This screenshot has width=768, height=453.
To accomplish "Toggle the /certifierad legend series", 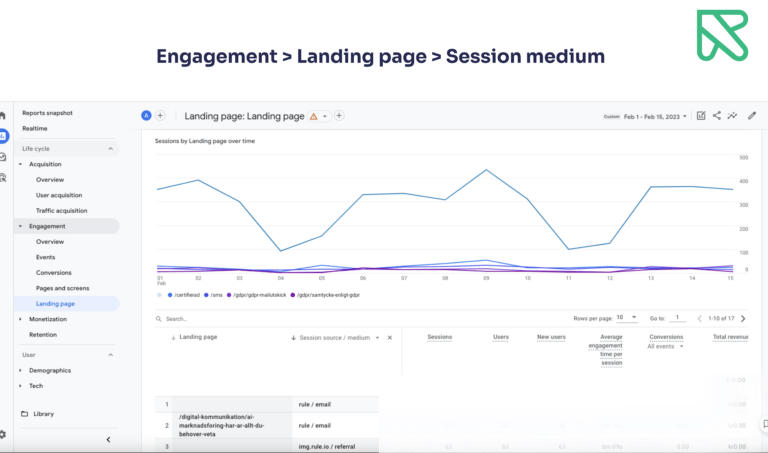I will pos(187,295).
